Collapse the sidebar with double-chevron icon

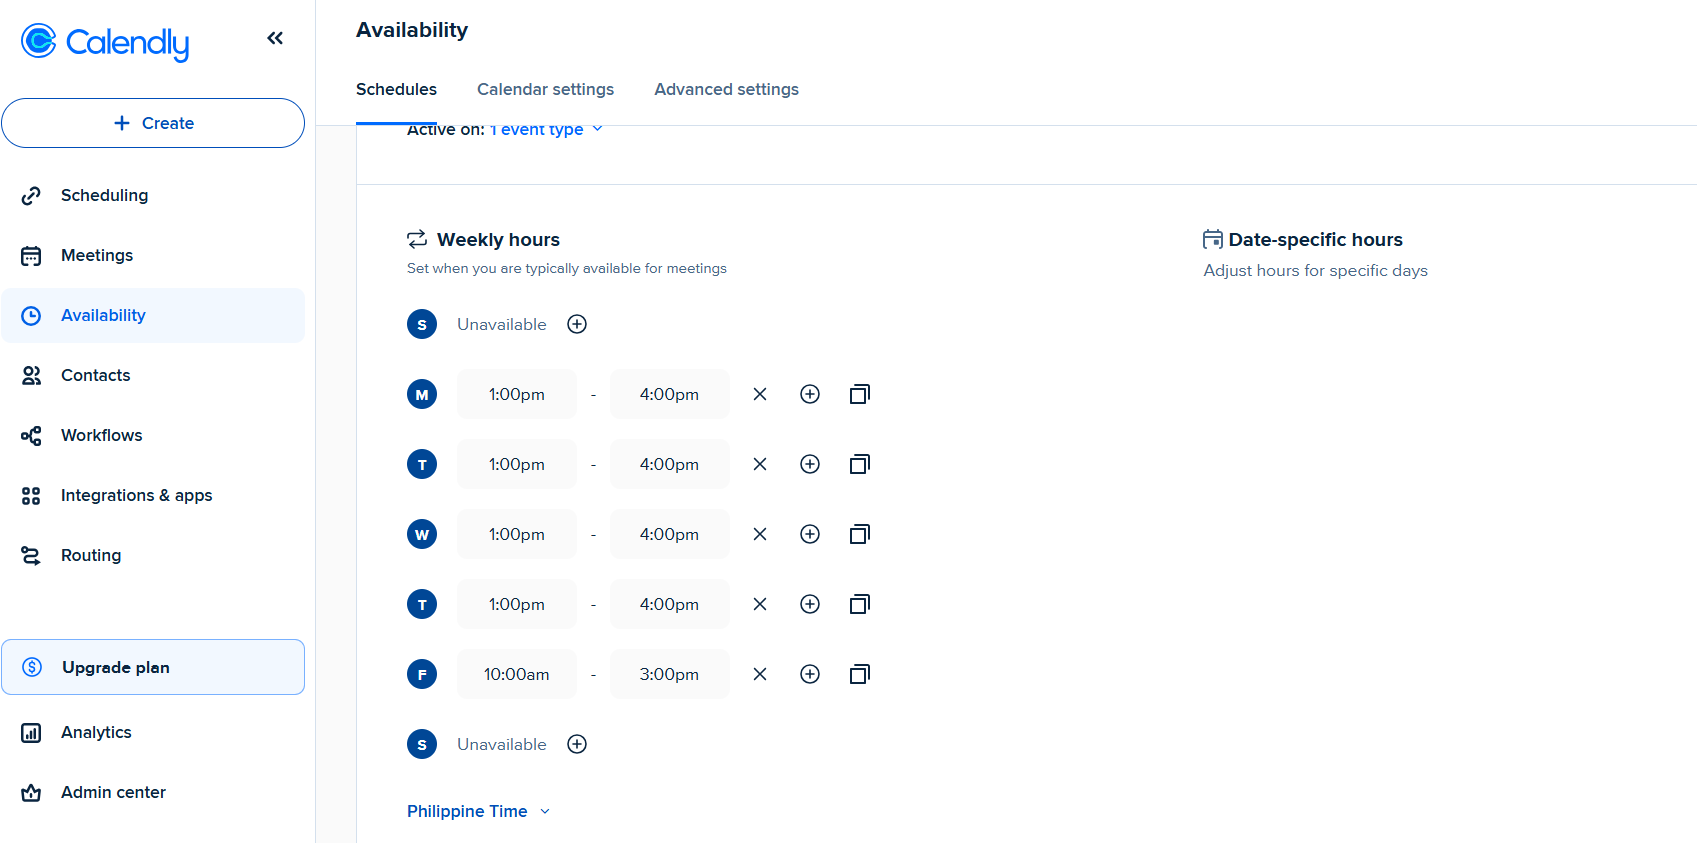pyautogui.click(x=275, y=38)
